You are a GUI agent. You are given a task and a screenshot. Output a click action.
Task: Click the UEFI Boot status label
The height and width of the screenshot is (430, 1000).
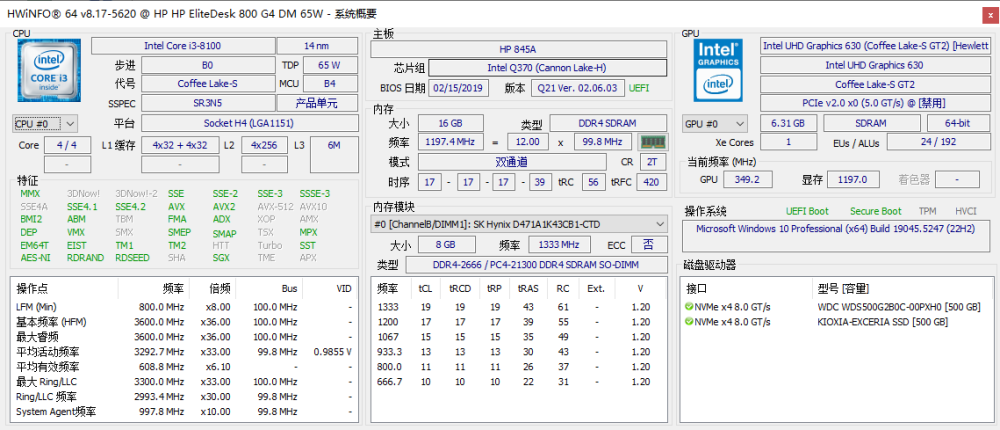click(x=807, y=211)
